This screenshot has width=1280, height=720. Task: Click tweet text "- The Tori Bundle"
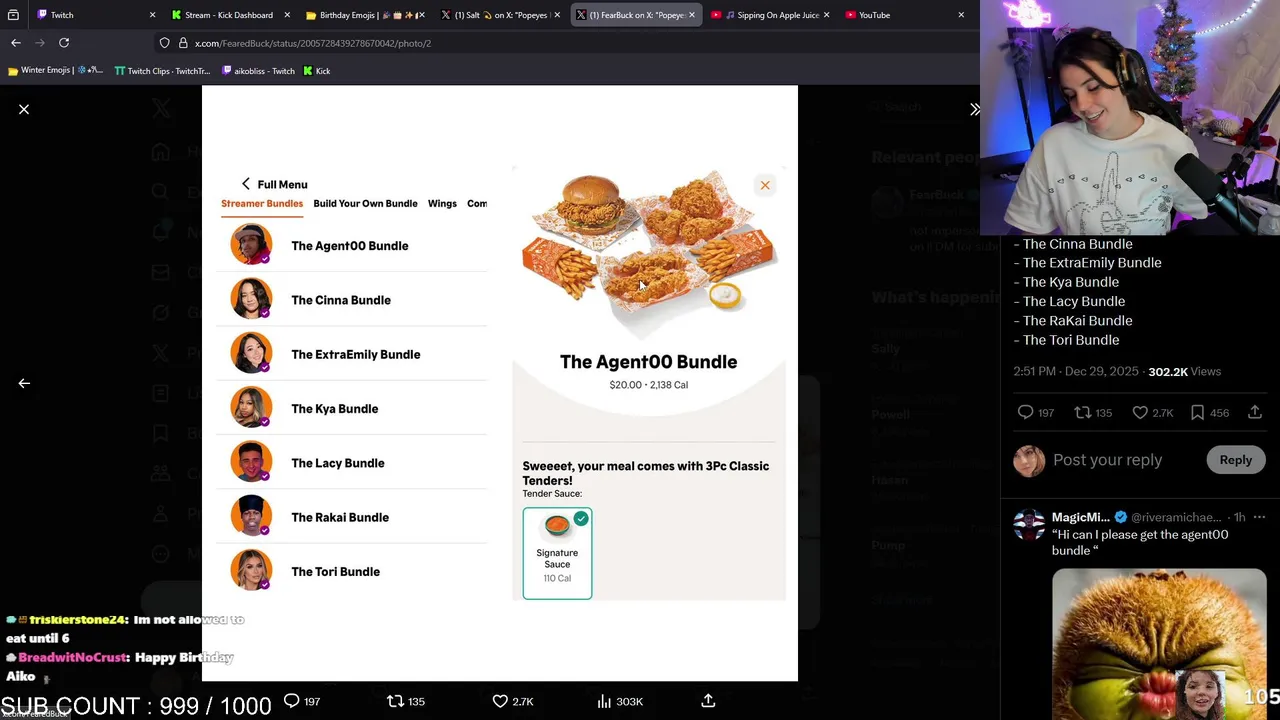coord(1066,340)
